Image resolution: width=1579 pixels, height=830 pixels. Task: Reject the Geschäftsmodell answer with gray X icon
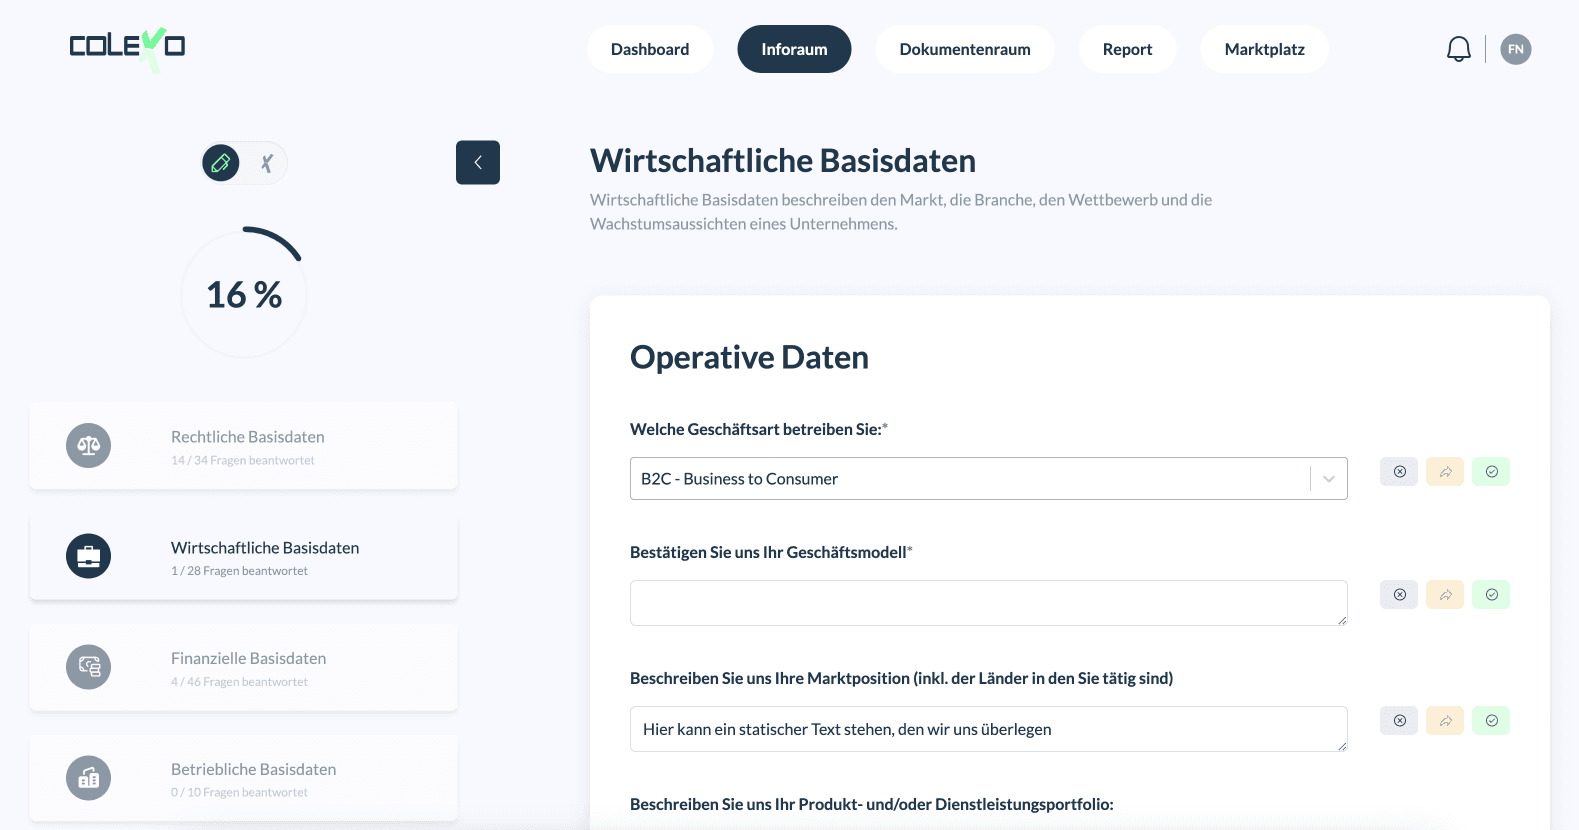coord(1399,595)
